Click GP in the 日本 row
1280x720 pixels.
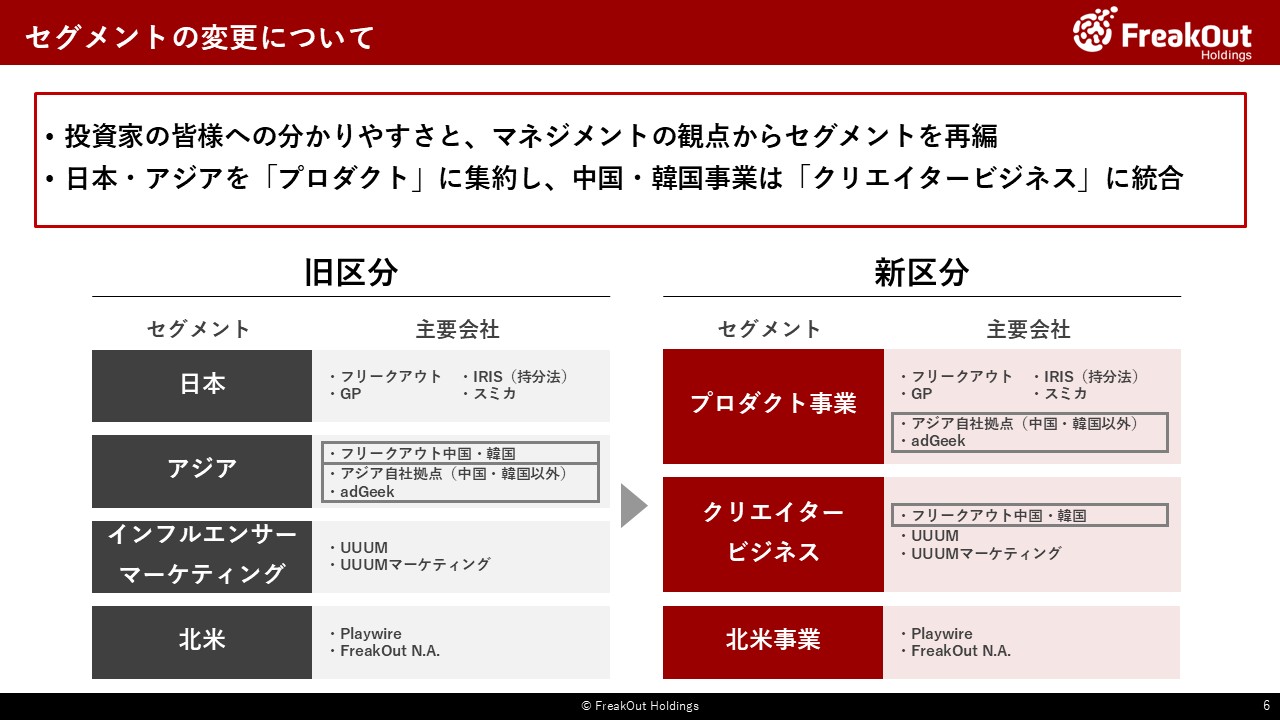pos(351,394)
